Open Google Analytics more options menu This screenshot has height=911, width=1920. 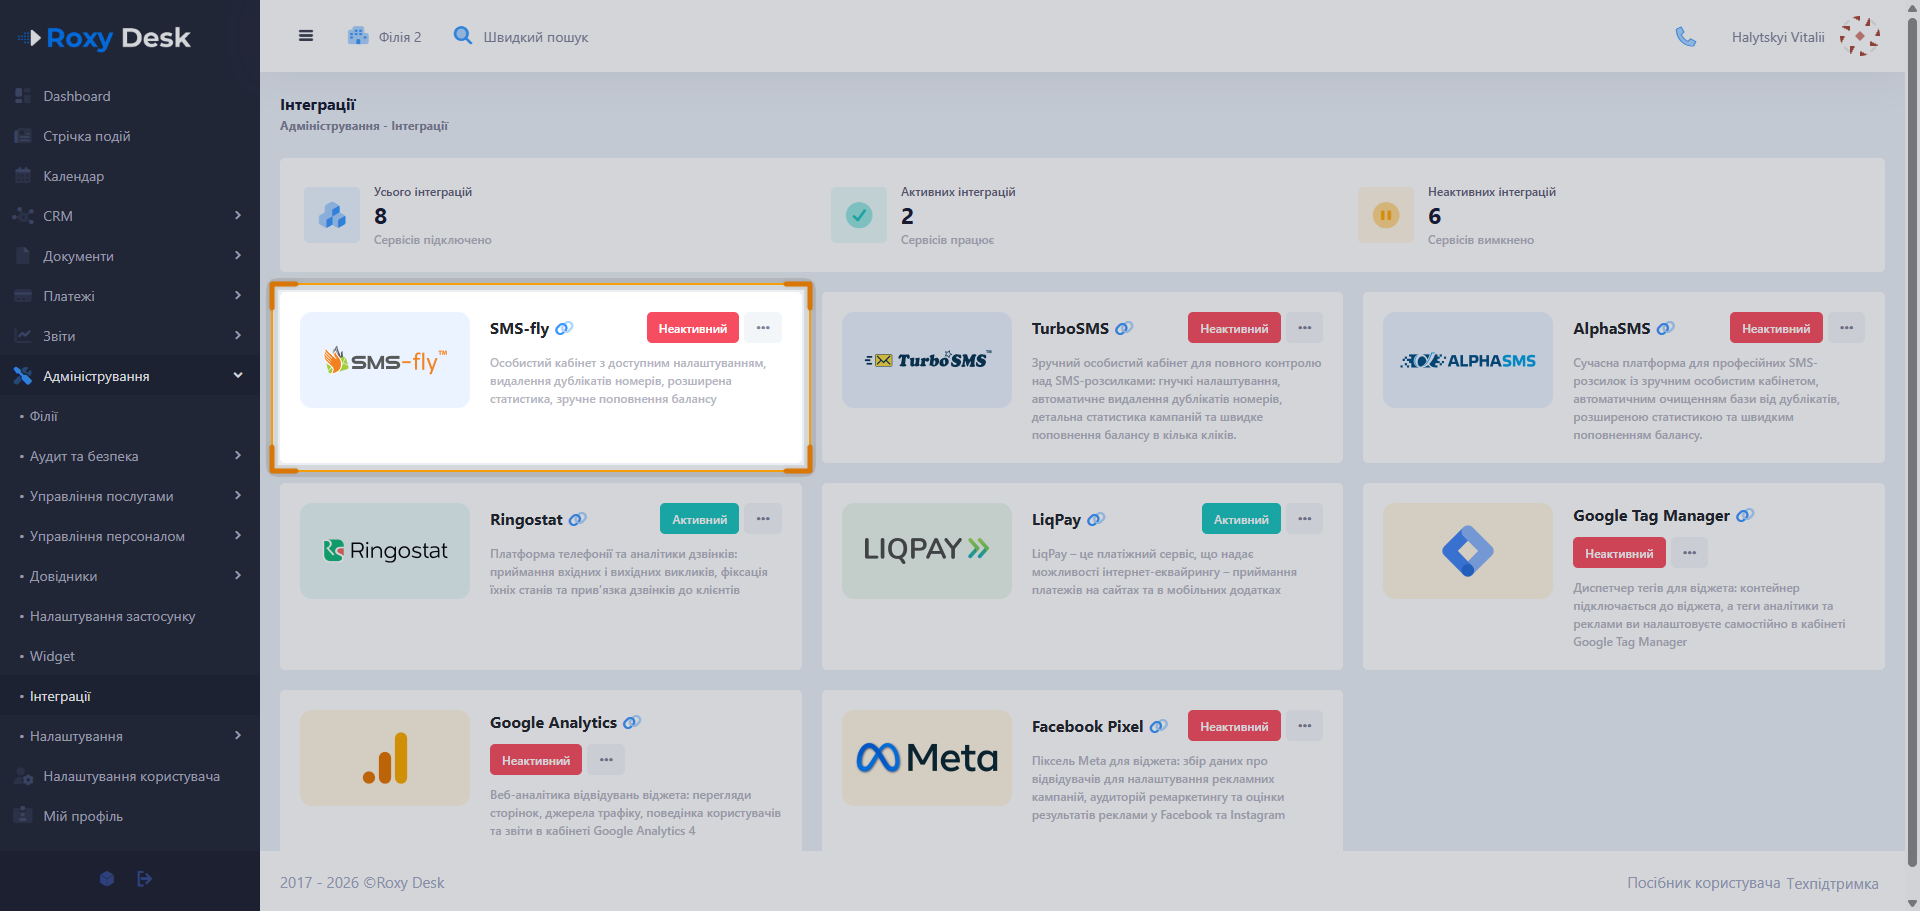(x=606, y=760)
